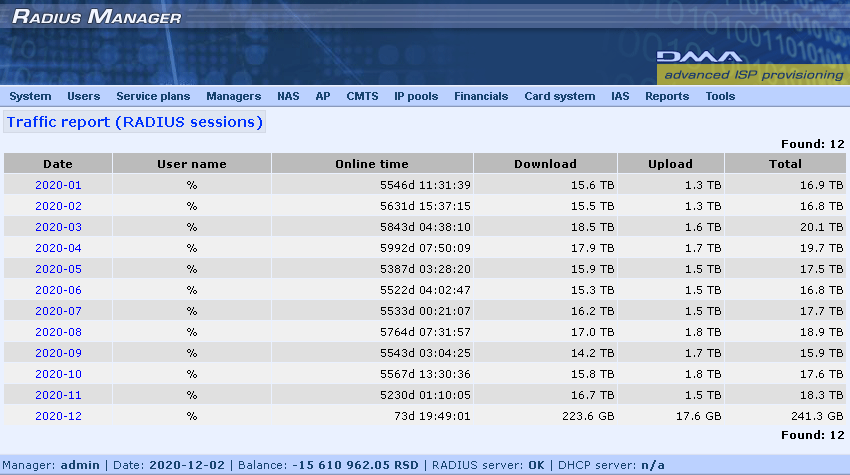
Task: Click online time 5387d 03:28:20
Action: click(425, 269)
